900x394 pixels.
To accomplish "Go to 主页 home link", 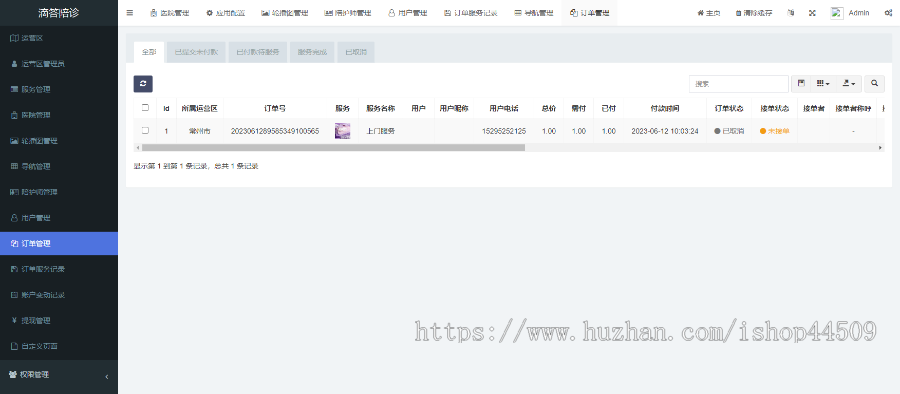I will point(709,13).
